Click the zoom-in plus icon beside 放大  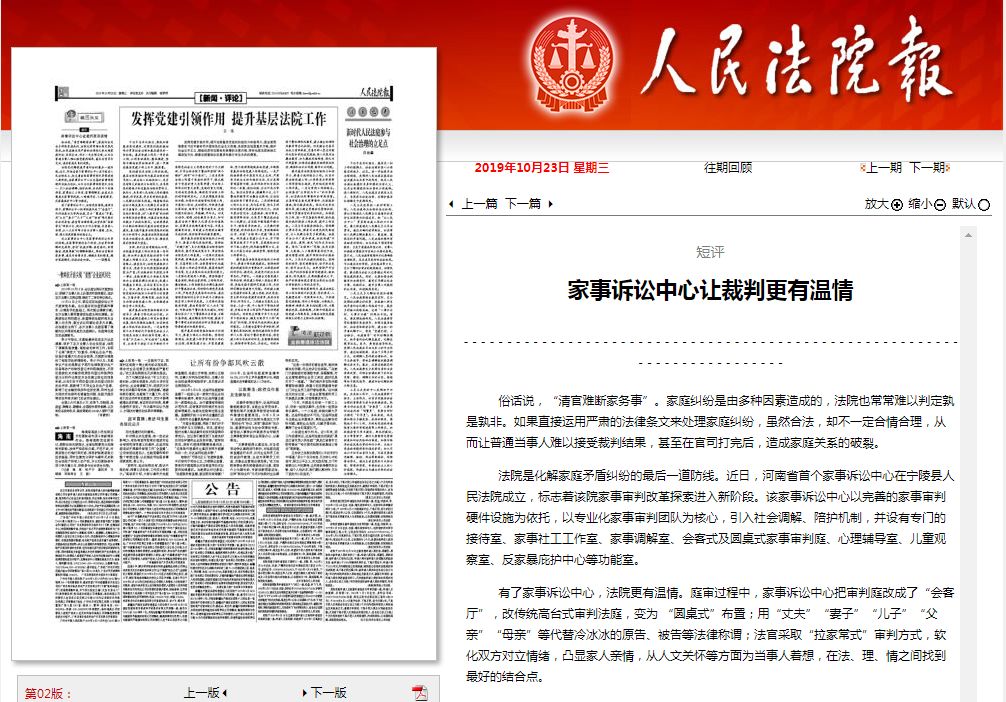pyautogui.click(x=897, y=205)
